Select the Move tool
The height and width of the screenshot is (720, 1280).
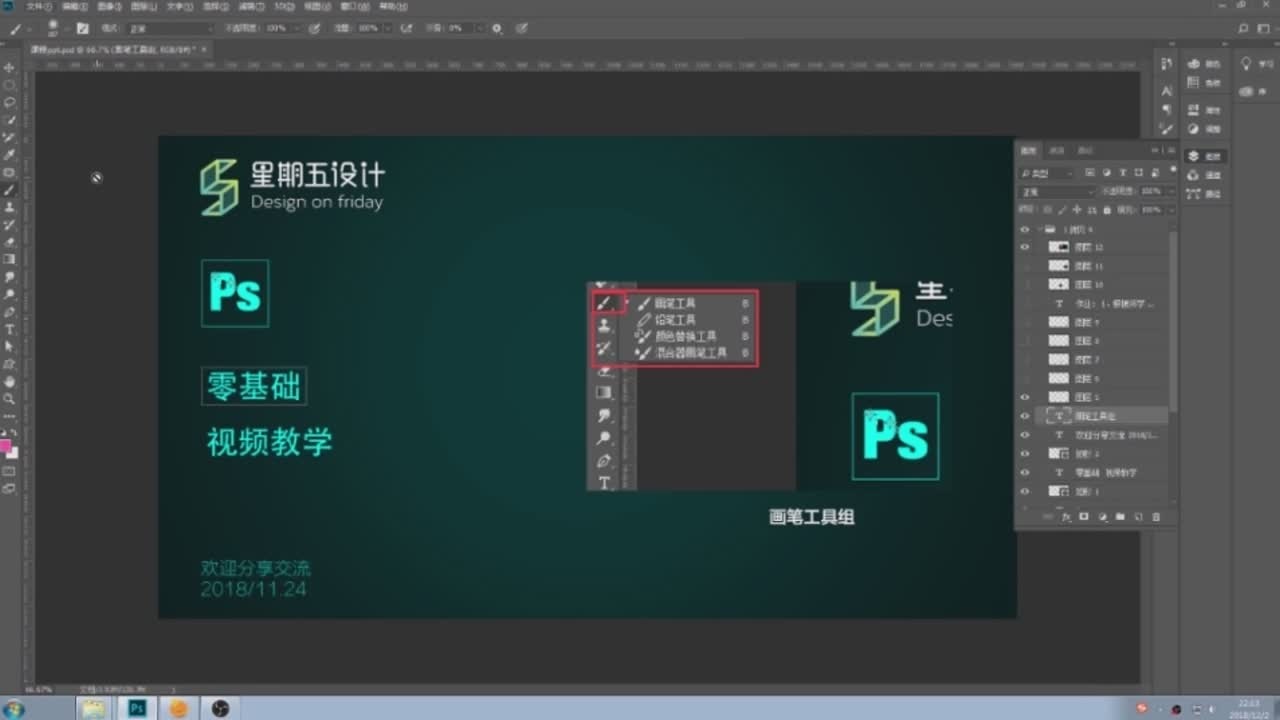10,68
